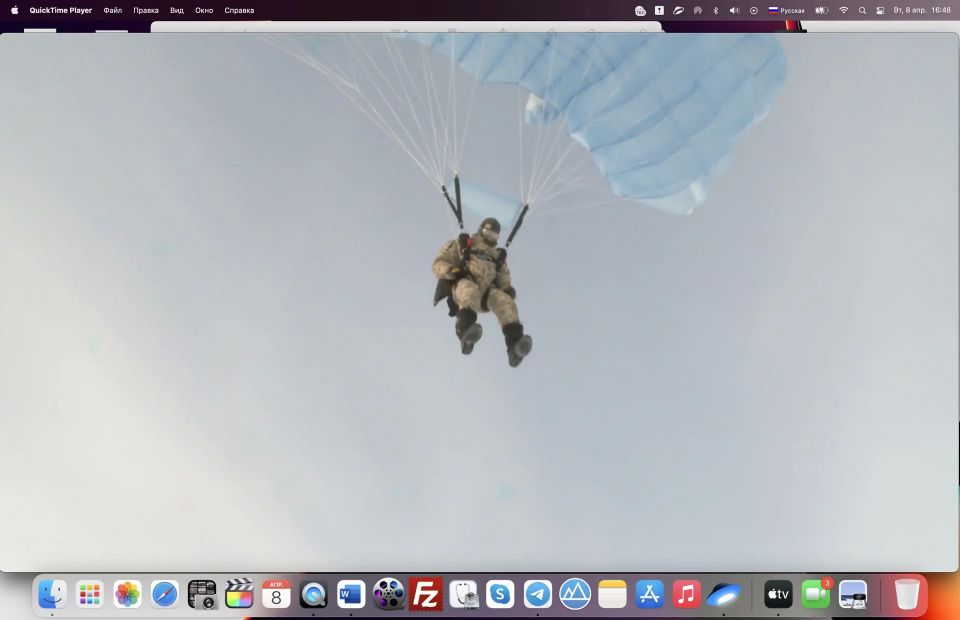960x620 pixels.
Task: Open the Bluetooth status menu
Action: (716, 10)
